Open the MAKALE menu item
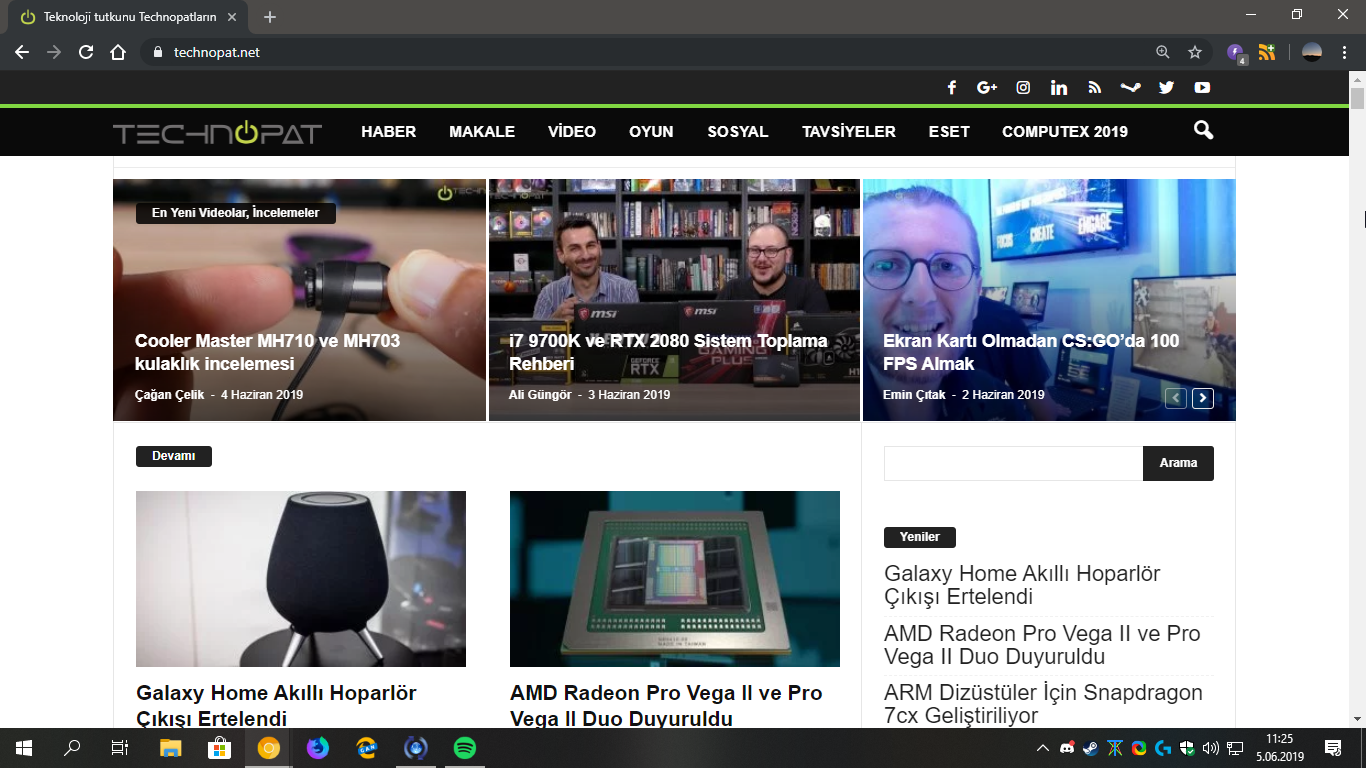Image resolution: width=1366 pixels, height=768 pixels. pos(482,132)
